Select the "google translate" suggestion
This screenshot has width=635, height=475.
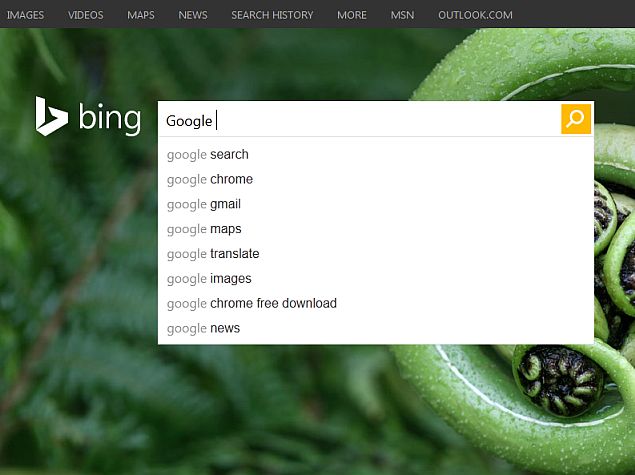(213, 254)
